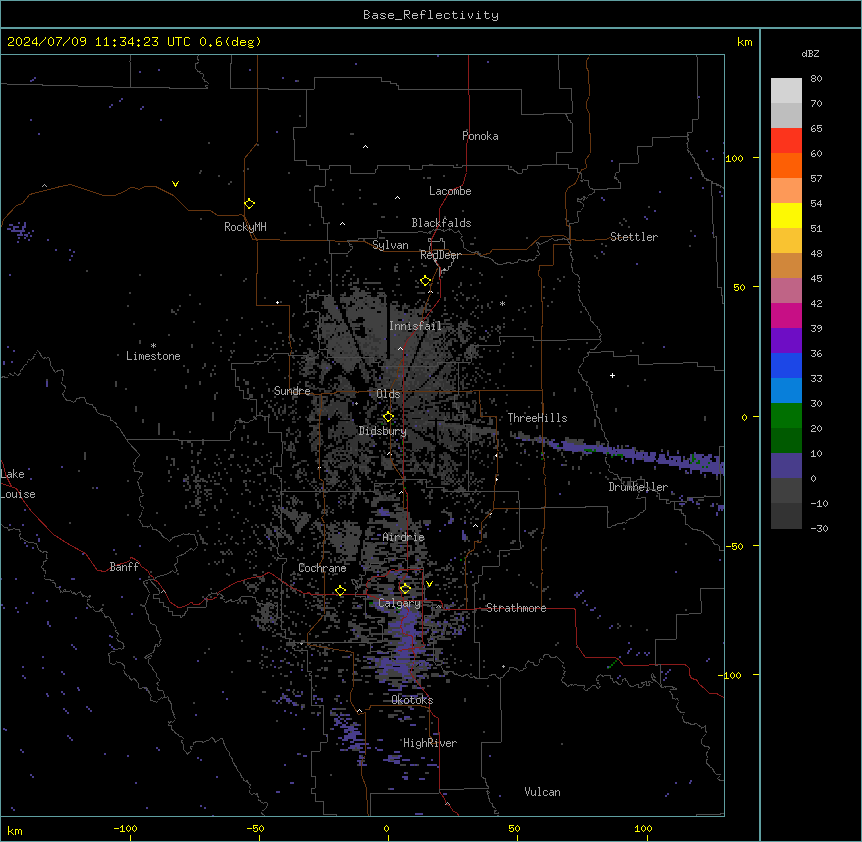Pick the slate purple 10 dBZ swatch
The width and height of the screenshot is (862, 842).
[x=786, y=466]
